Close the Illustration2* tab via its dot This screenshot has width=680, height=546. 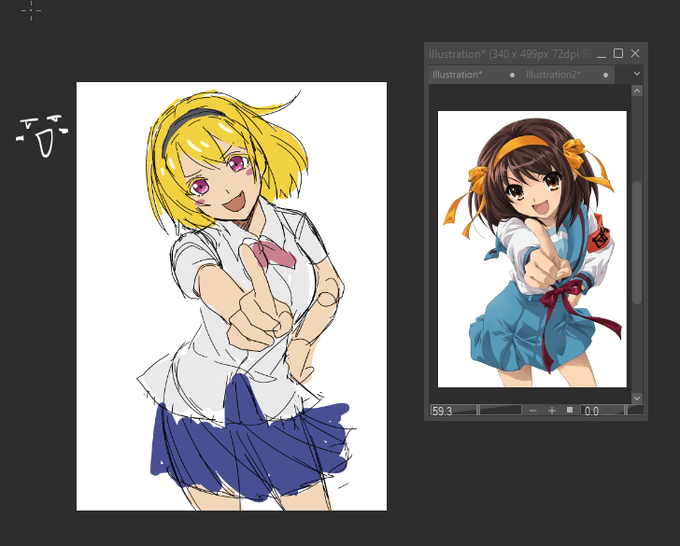point(605,75)
